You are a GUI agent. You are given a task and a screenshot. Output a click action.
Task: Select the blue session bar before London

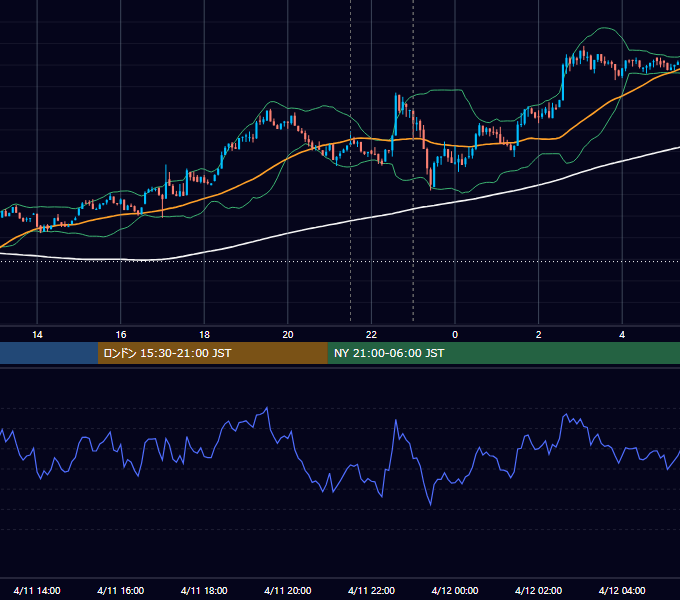(x=49, y=353)
